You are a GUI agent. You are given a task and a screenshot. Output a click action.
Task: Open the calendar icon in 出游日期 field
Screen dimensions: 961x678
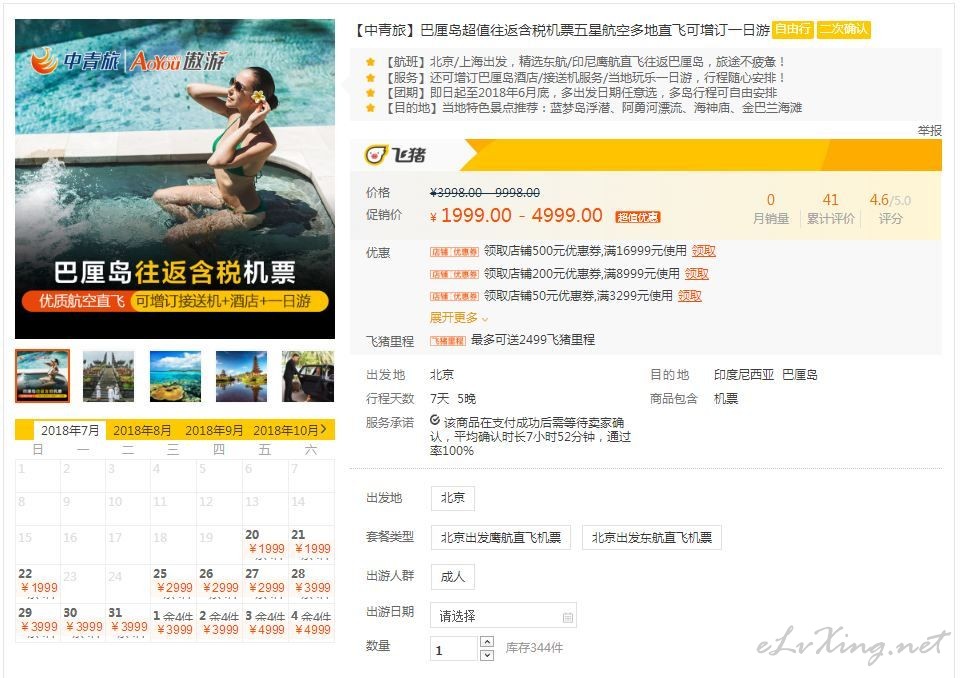point(568,617)
